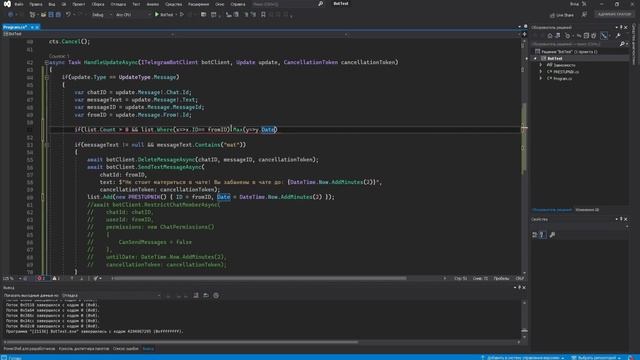Open the Вид menu
Viewport: 640px width, 360px height.
pyautogui.click(x=51, y=4)
